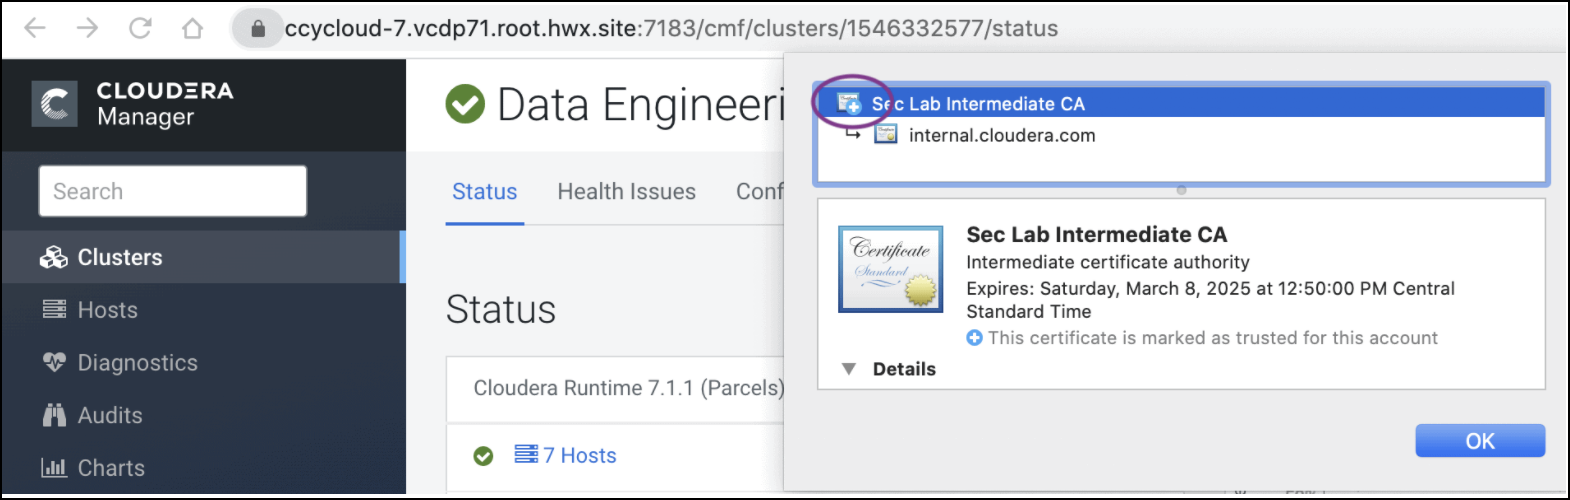Viewport: 1570px width, 500px height.
Task: Open the 7 Hosts link
Action: (x=579, y=456)
